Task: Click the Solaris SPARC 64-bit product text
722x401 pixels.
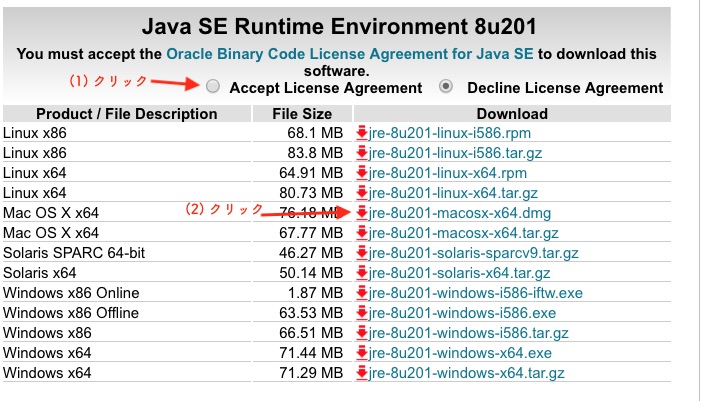Action: (x=74, y=253)
